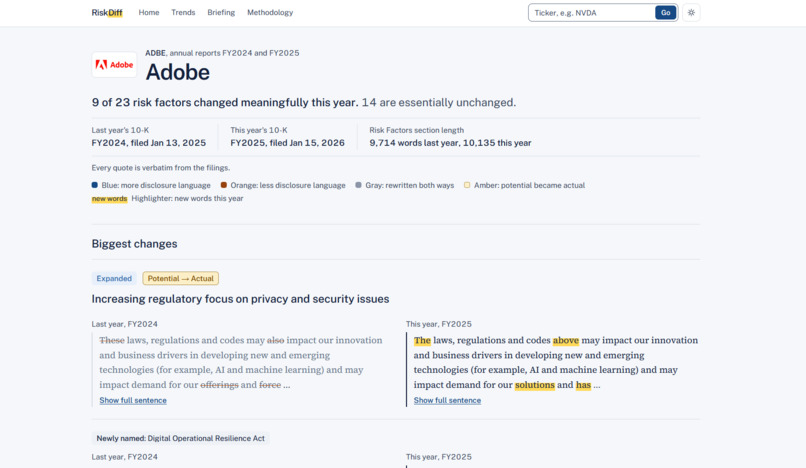This screenshot has height=468, width=806.
Task: Toggle the light/dark theme sun icon
Action: click(x=691, y=13)
